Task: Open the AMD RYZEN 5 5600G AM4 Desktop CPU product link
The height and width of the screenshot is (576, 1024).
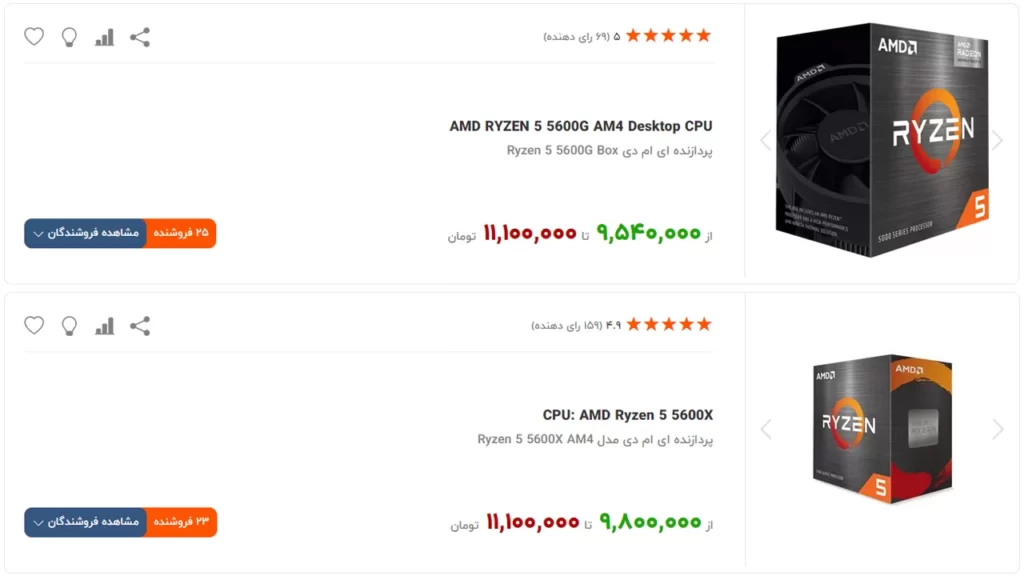Action: [x=581, y=126]
